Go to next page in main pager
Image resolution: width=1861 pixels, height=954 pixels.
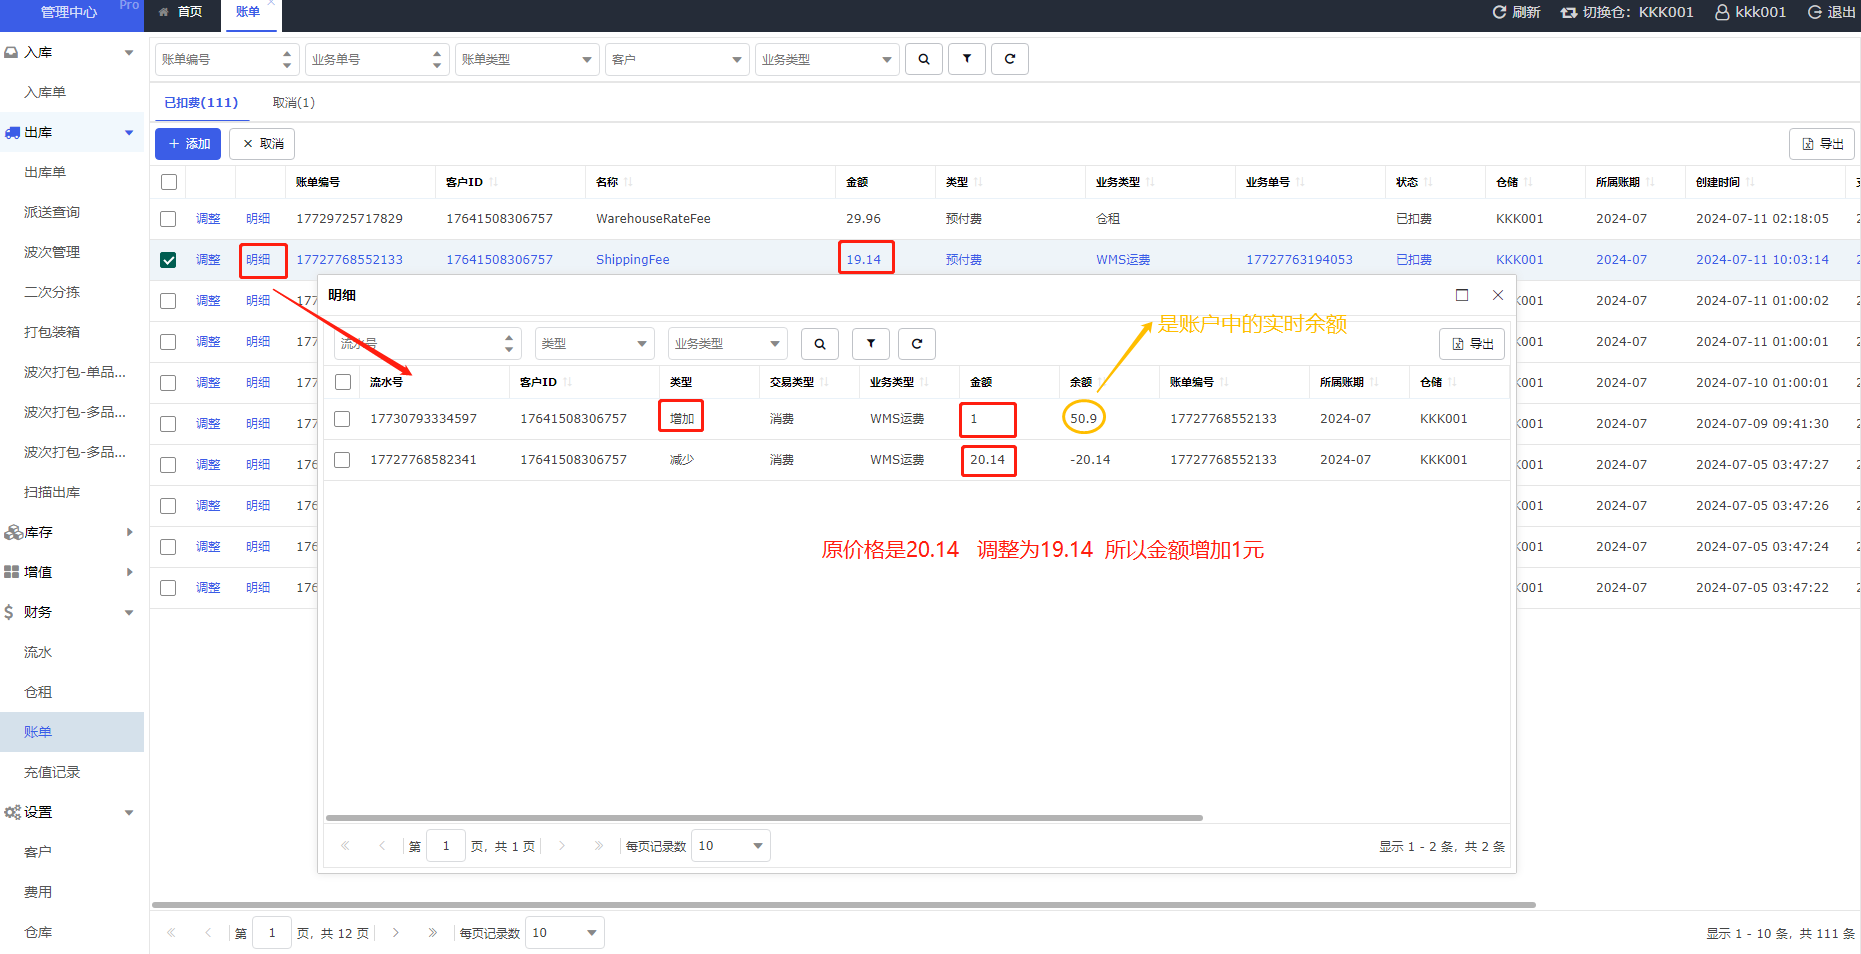396,933
